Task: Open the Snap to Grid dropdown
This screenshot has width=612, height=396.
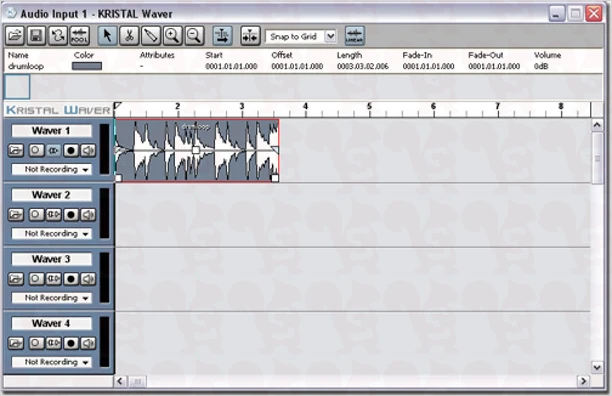Action: (330, 36)
